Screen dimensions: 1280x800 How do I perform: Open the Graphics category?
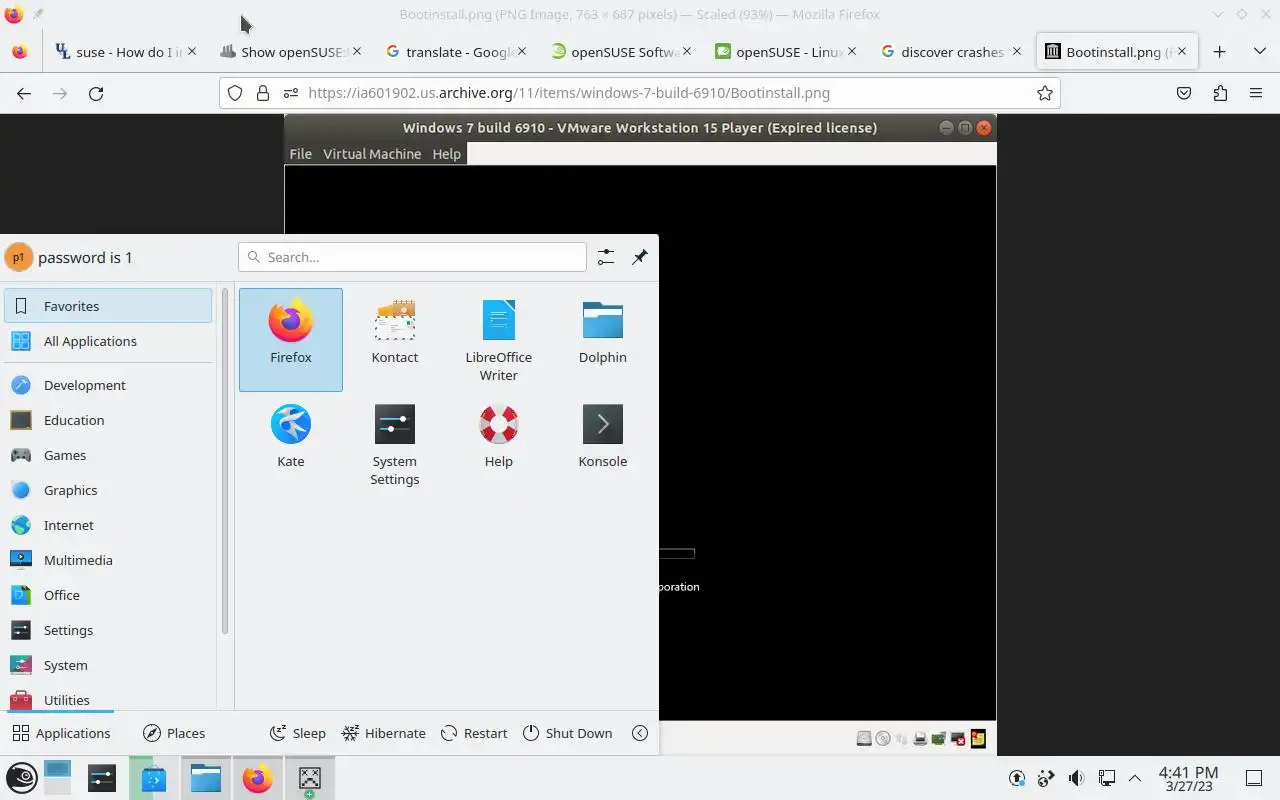click(x=108, y=490)
